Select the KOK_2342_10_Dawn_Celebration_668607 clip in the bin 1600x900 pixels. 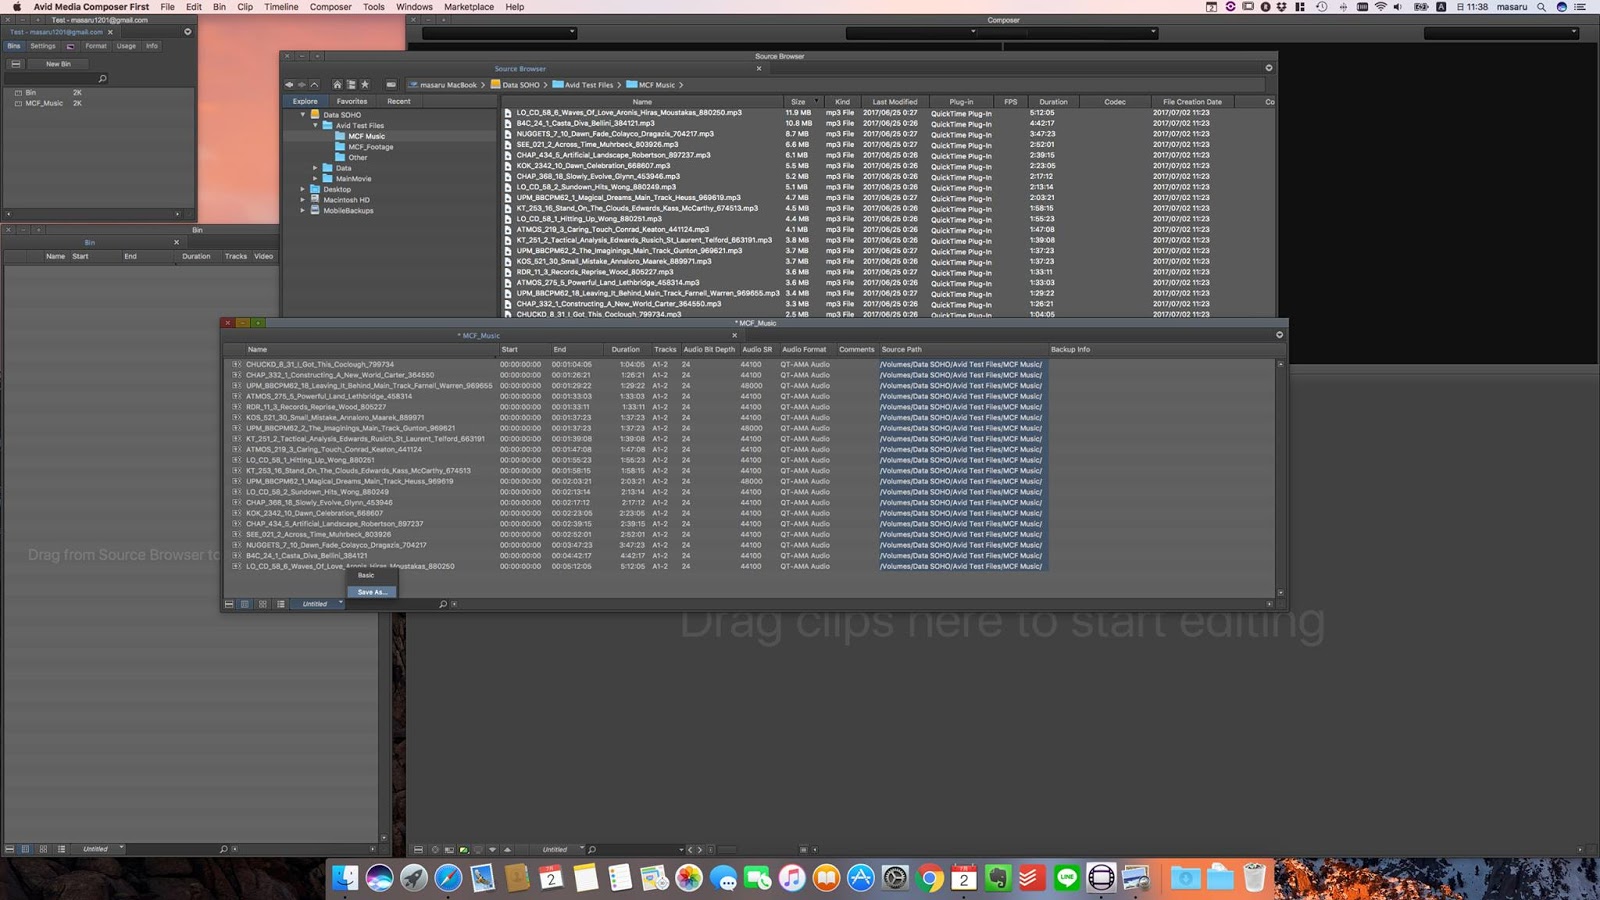tap(315, 514)
